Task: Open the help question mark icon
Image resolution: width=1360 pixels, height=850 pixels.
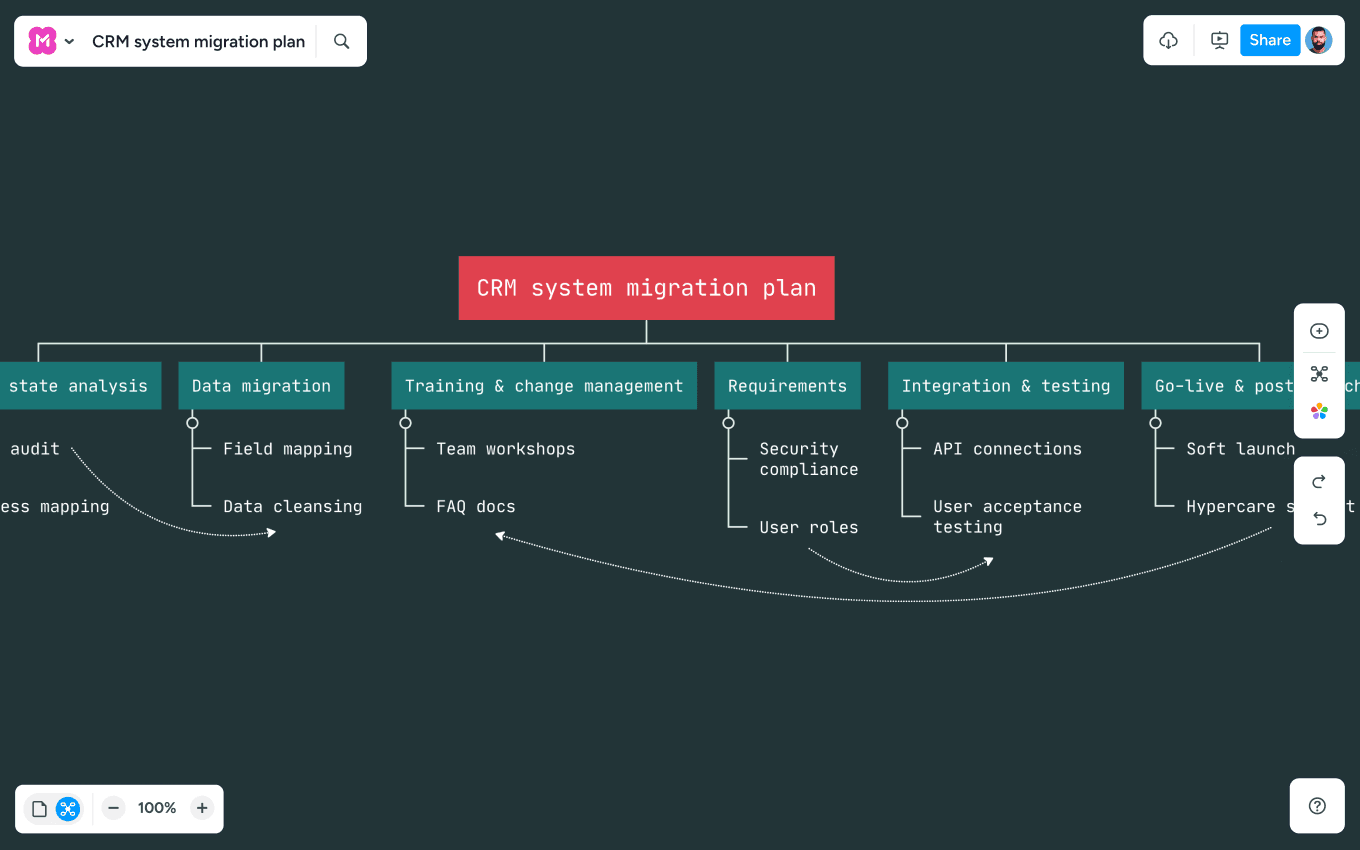Action: click(x=1317, y=806)
